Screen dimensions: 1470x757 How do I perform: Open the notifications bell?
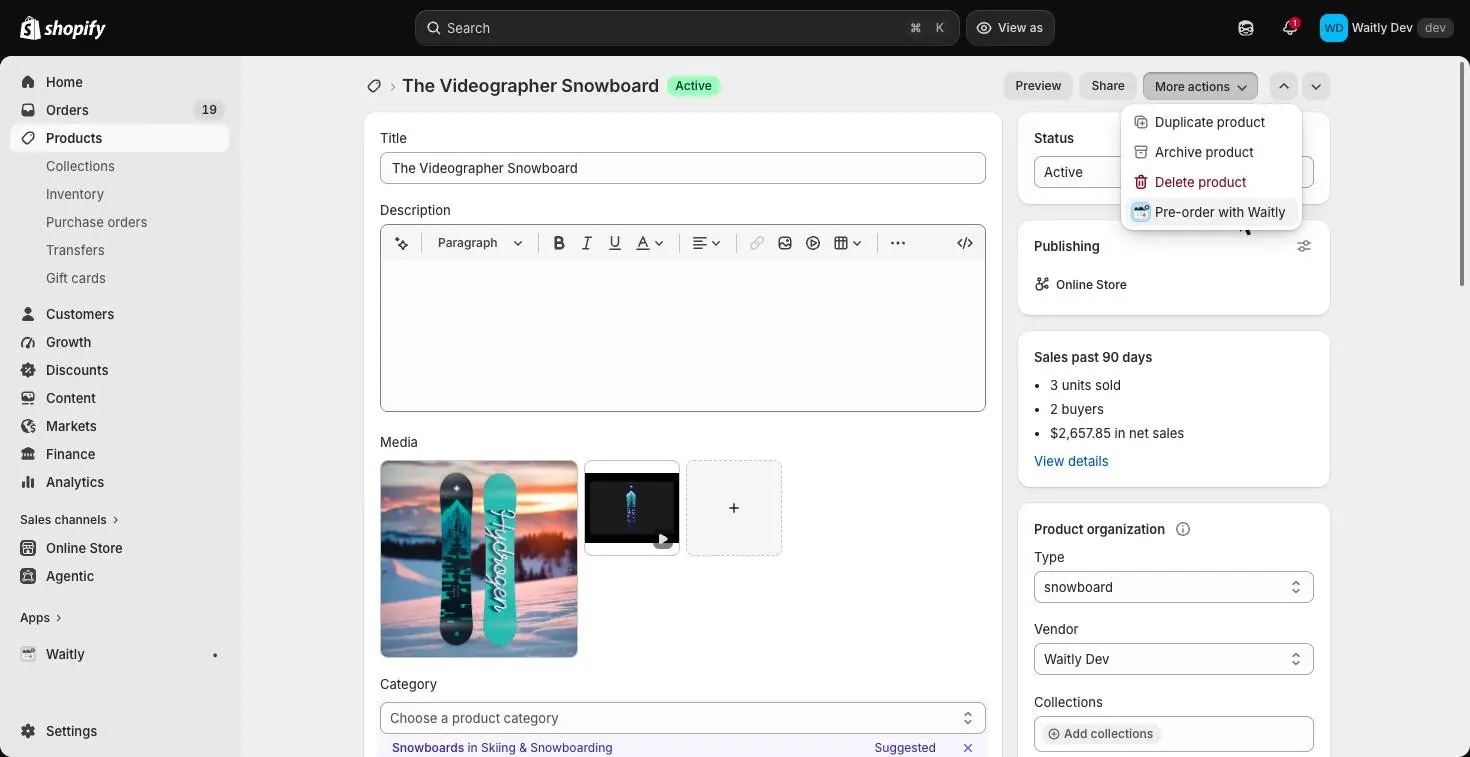click(1290, 28)
